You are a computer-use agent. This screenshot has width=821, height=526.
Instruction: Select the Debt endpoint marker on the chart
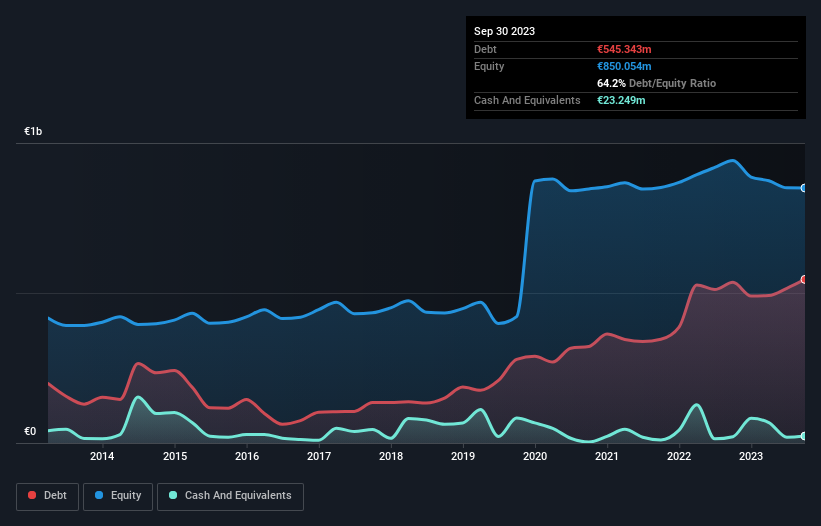click(x=804, y=279)
